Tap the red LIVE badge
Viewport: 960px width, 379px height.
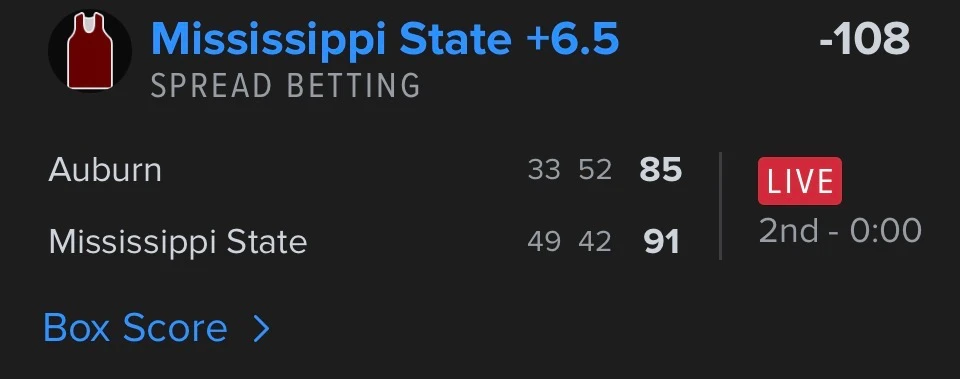pos(800,181)
